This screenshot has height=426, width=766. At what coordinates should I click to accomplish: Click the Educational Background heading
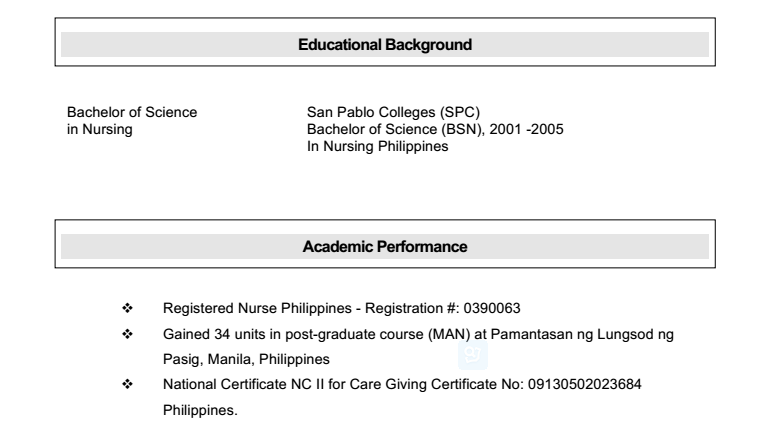(385, 44)
